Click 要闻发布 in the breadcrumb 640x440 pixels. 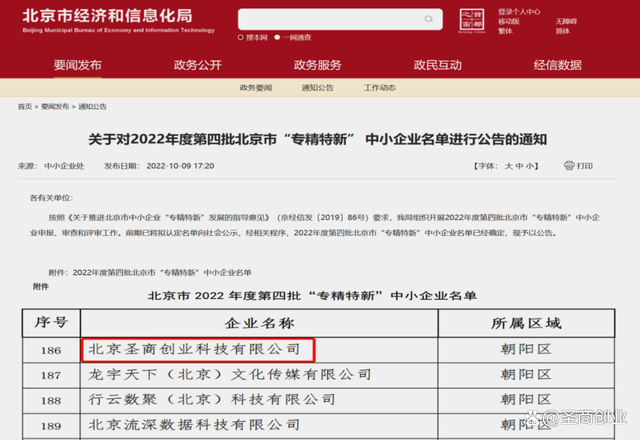click(55, 107)
